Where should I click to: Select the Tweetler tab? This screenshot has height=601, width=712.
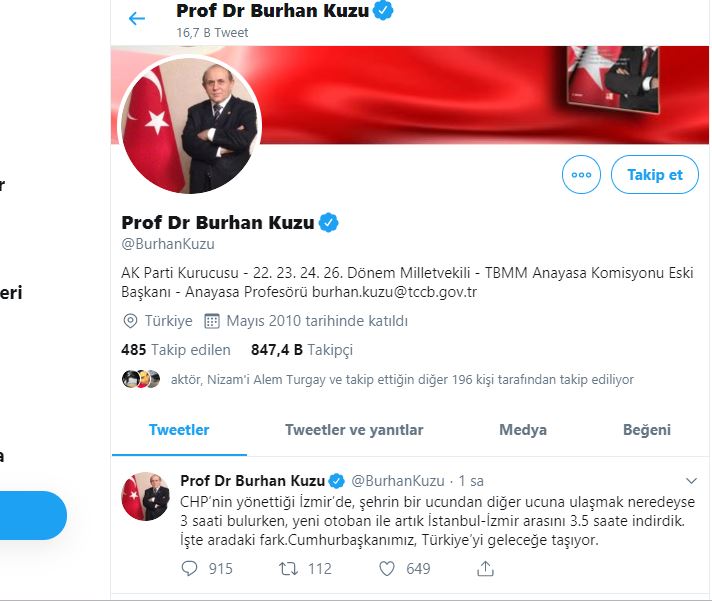179,429
